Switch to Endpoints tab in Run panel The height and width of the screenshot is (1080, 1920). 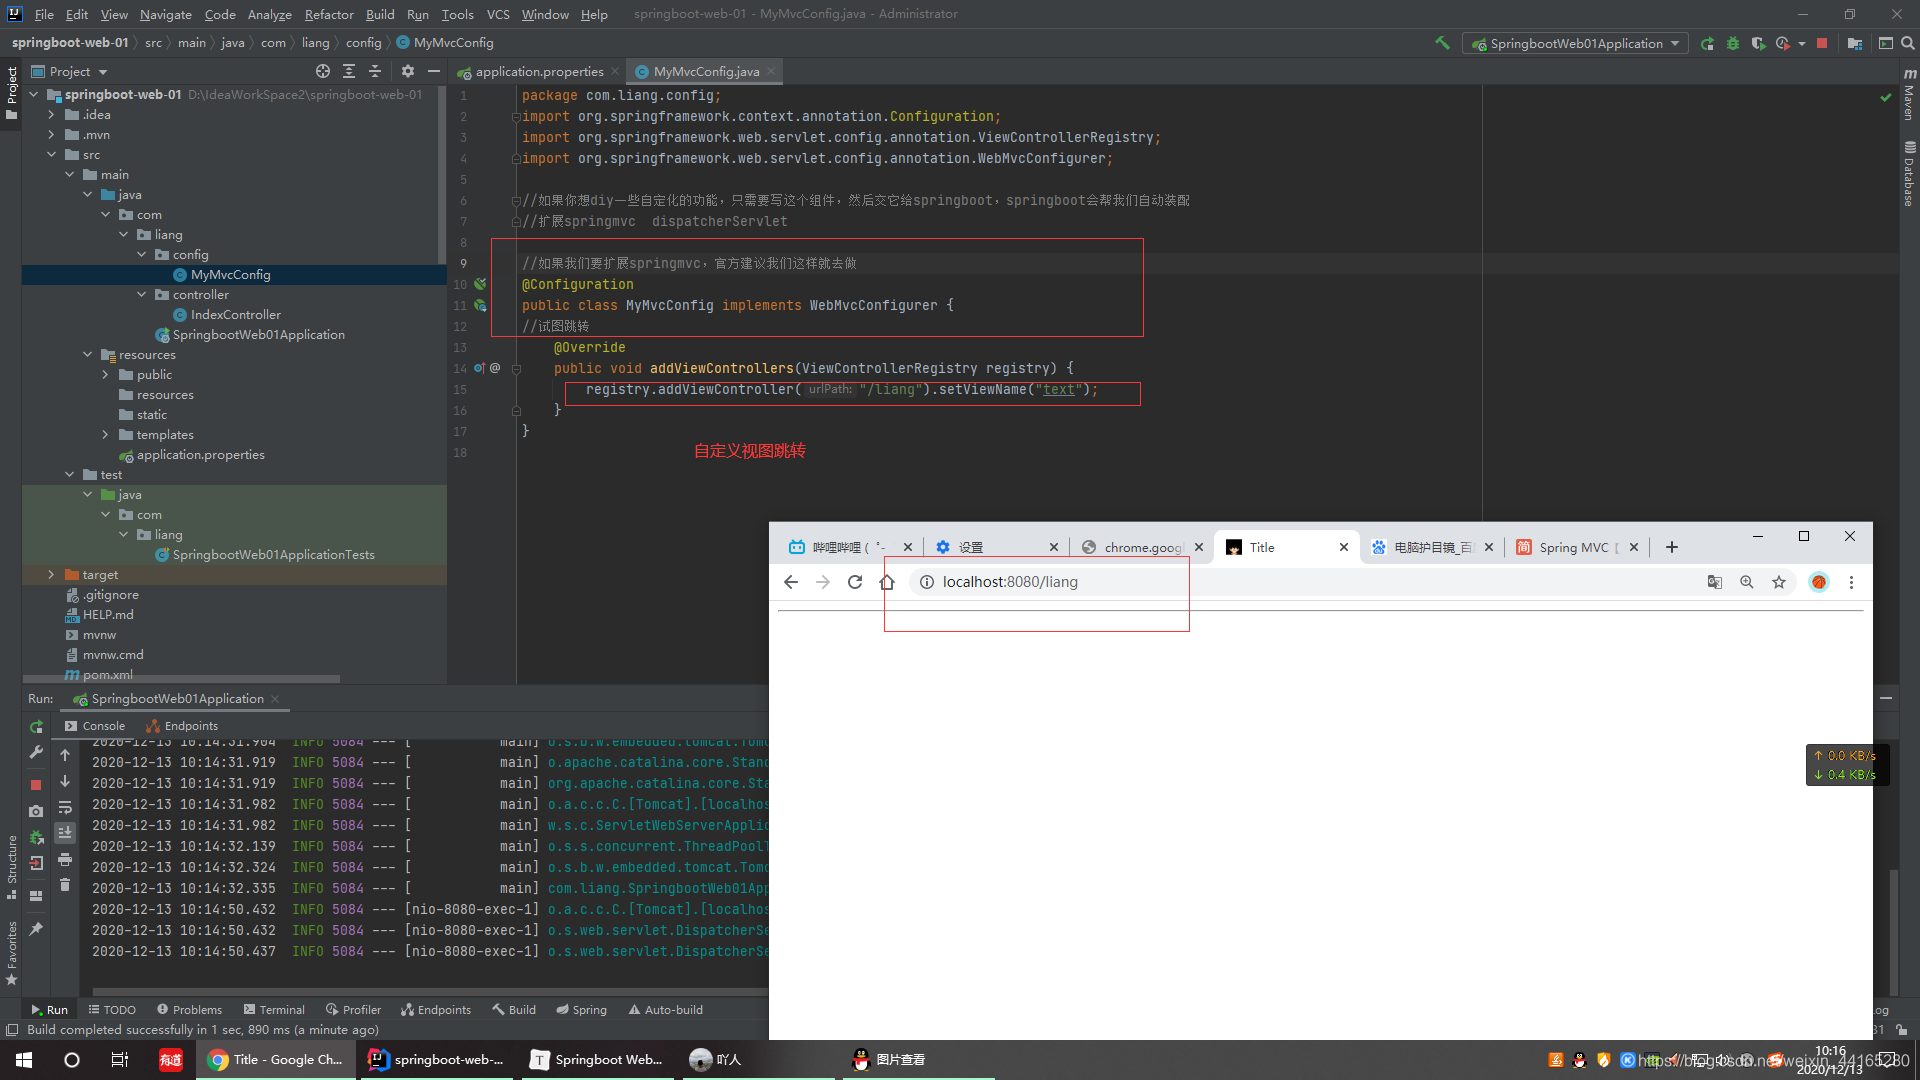pyautogui.click(x=182, y=726)
